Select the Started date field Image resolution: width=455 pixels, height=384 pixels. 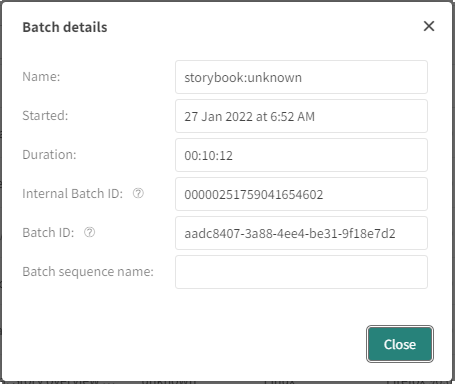pos(301,116)
